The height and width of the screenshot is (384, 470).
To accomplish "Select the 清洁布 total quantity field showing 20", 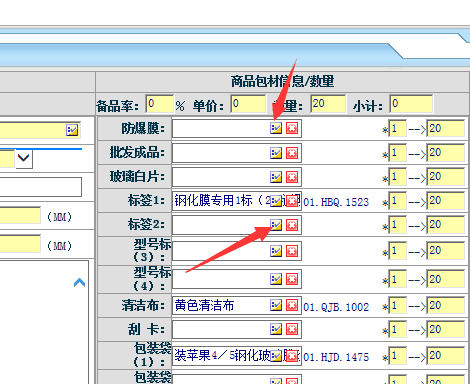I will pos(446,306).
